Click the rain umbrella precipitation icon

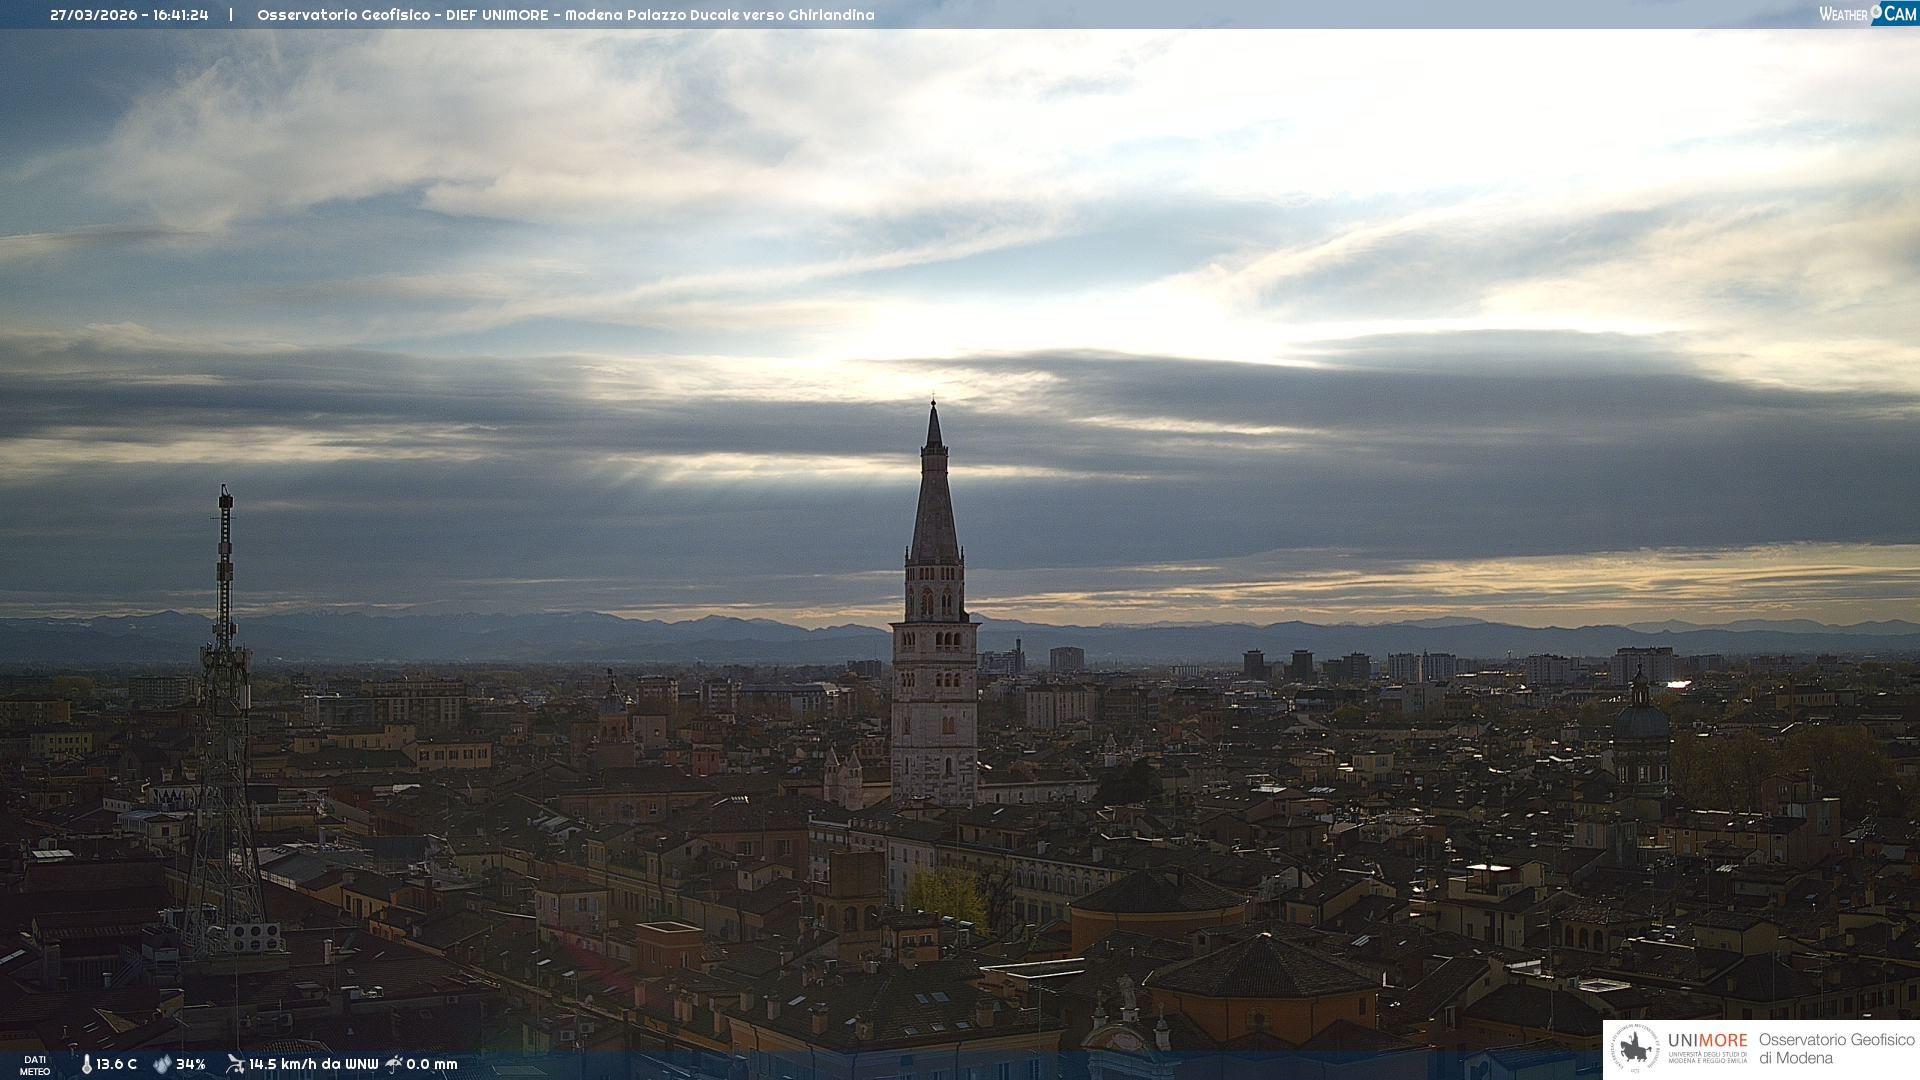[x=394, y=1064]
